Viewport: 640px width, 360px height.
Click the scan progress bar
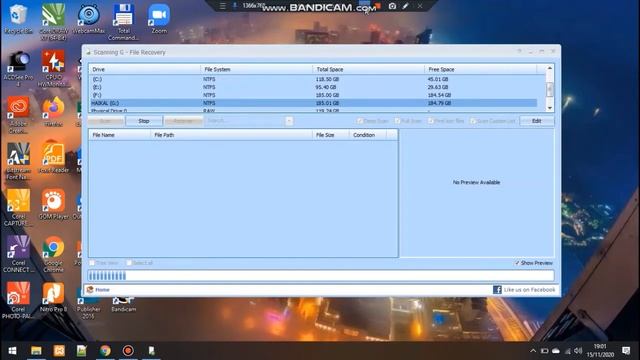point(321,276)
